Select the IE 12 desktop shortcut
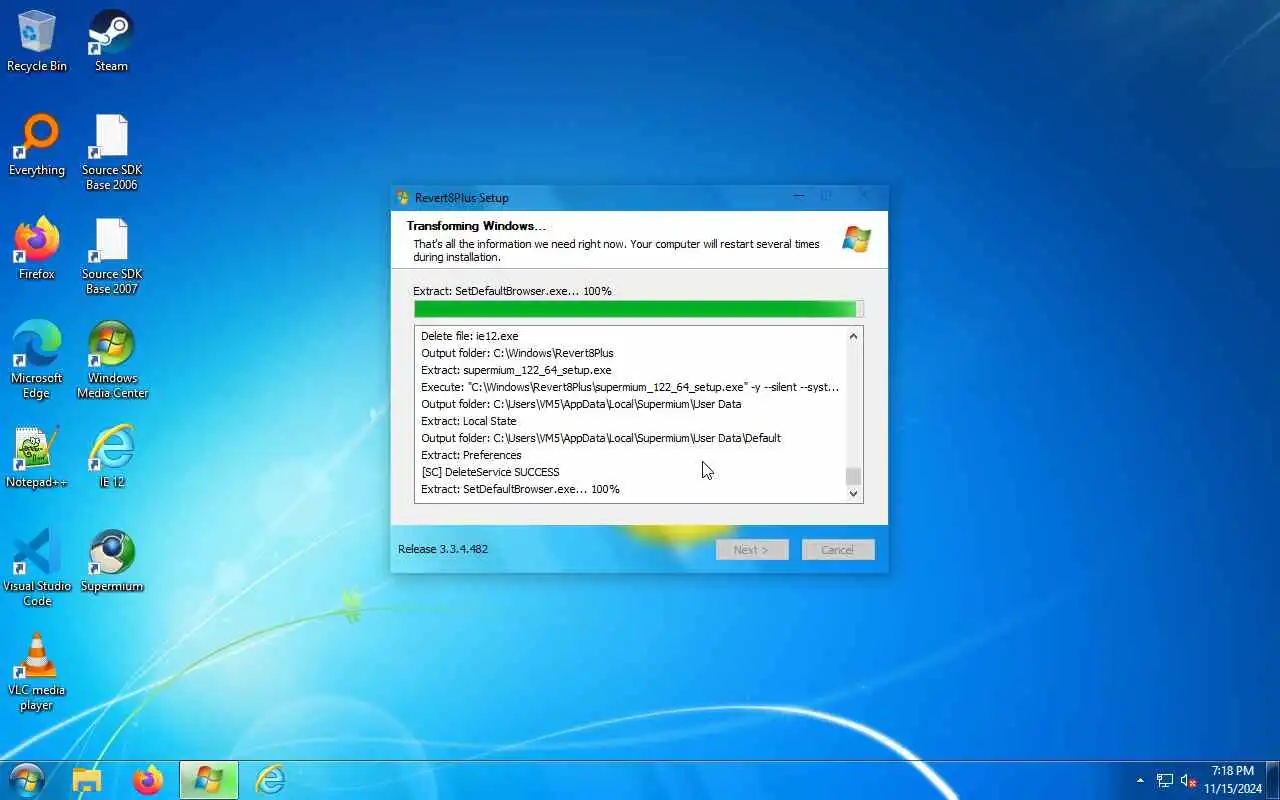 point(111,458)
